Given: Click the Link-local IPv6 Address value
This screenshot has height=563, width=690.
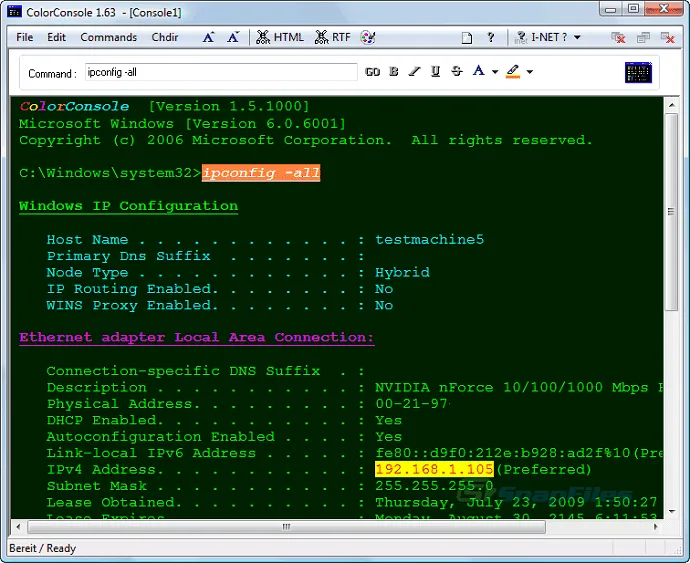Looking at the screenshot, I should (518, 453).
